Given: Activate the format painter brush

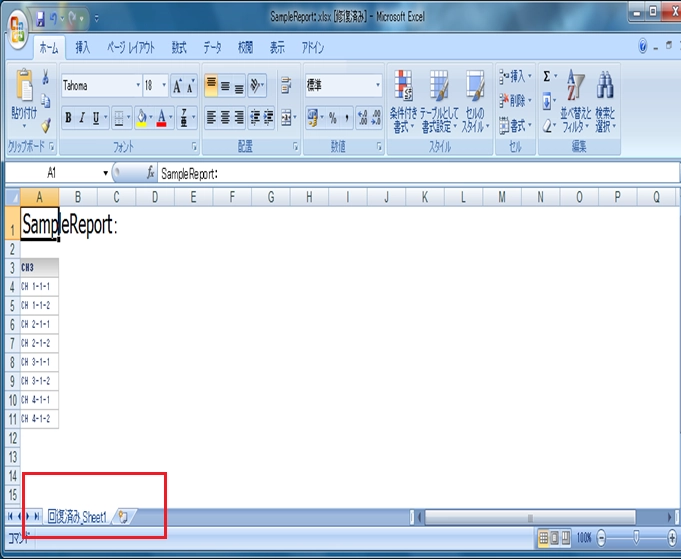Looking at the screenshot, I should tap(46, 125).
